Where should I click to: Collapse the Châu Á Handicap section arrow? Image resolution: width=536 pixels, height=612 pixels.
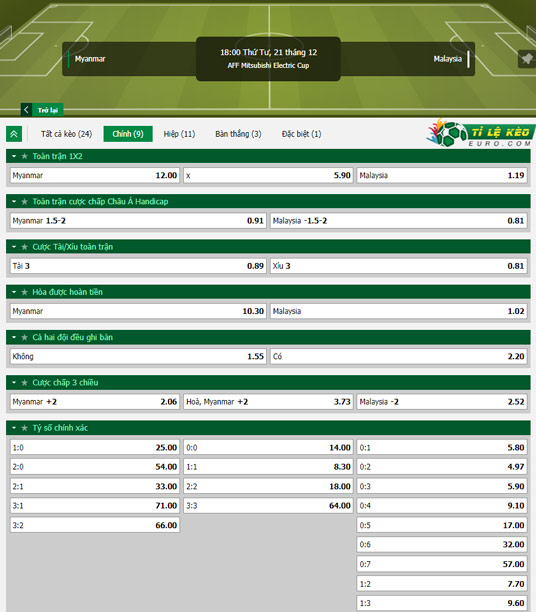click(x=14, y=201)
